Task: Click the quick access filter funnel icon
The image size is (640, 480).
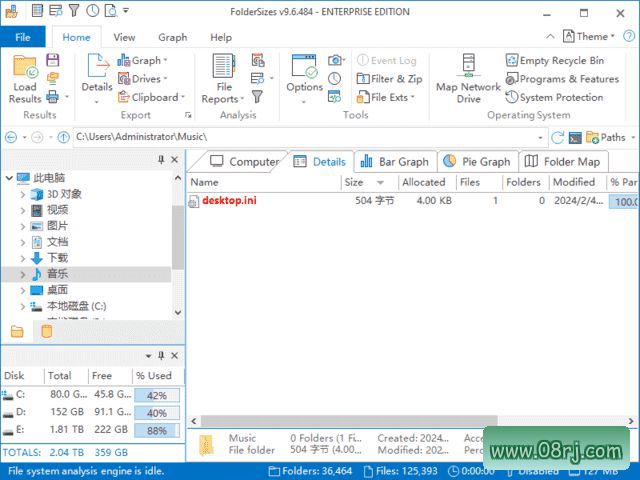Action: click(x=74, y=11)
